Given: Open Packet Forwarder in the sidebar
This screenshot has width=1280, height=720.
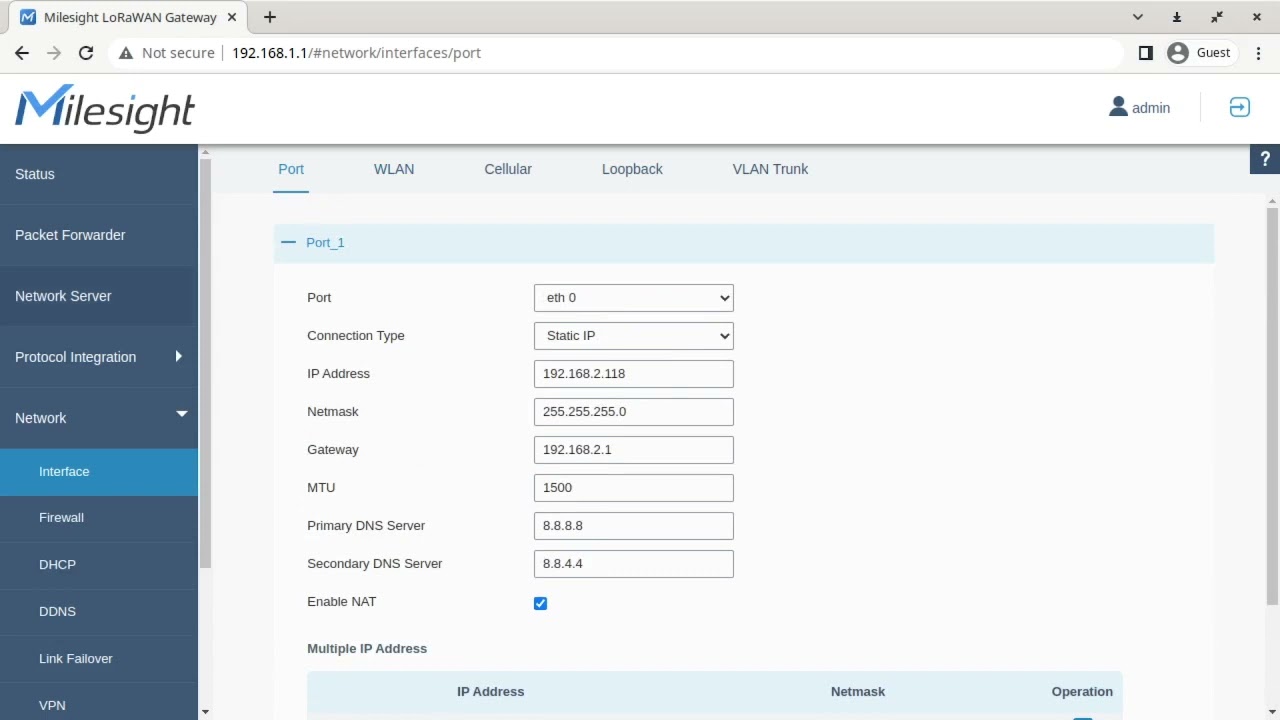Looking at the screenshot, I should coord(99,235).
